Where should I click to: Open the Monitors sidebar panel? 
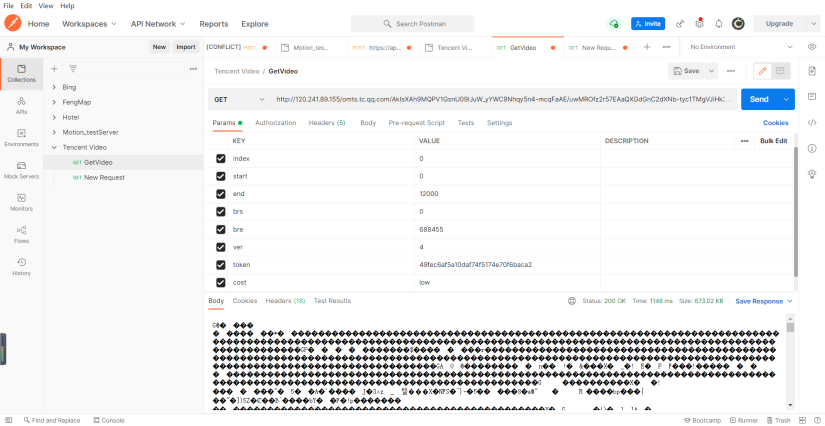[22, 202]
